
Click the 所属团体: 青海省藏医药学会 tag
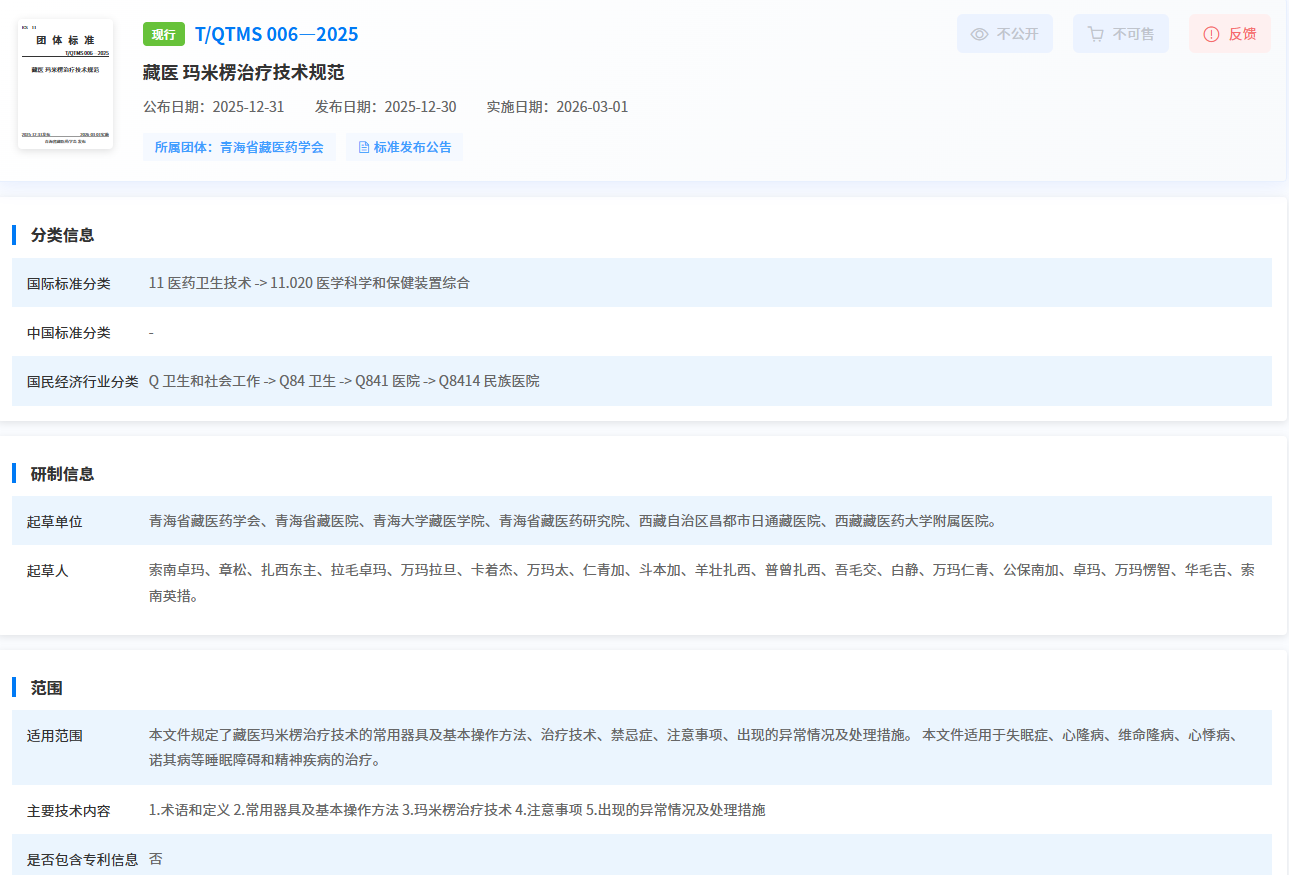pos(239,147)
